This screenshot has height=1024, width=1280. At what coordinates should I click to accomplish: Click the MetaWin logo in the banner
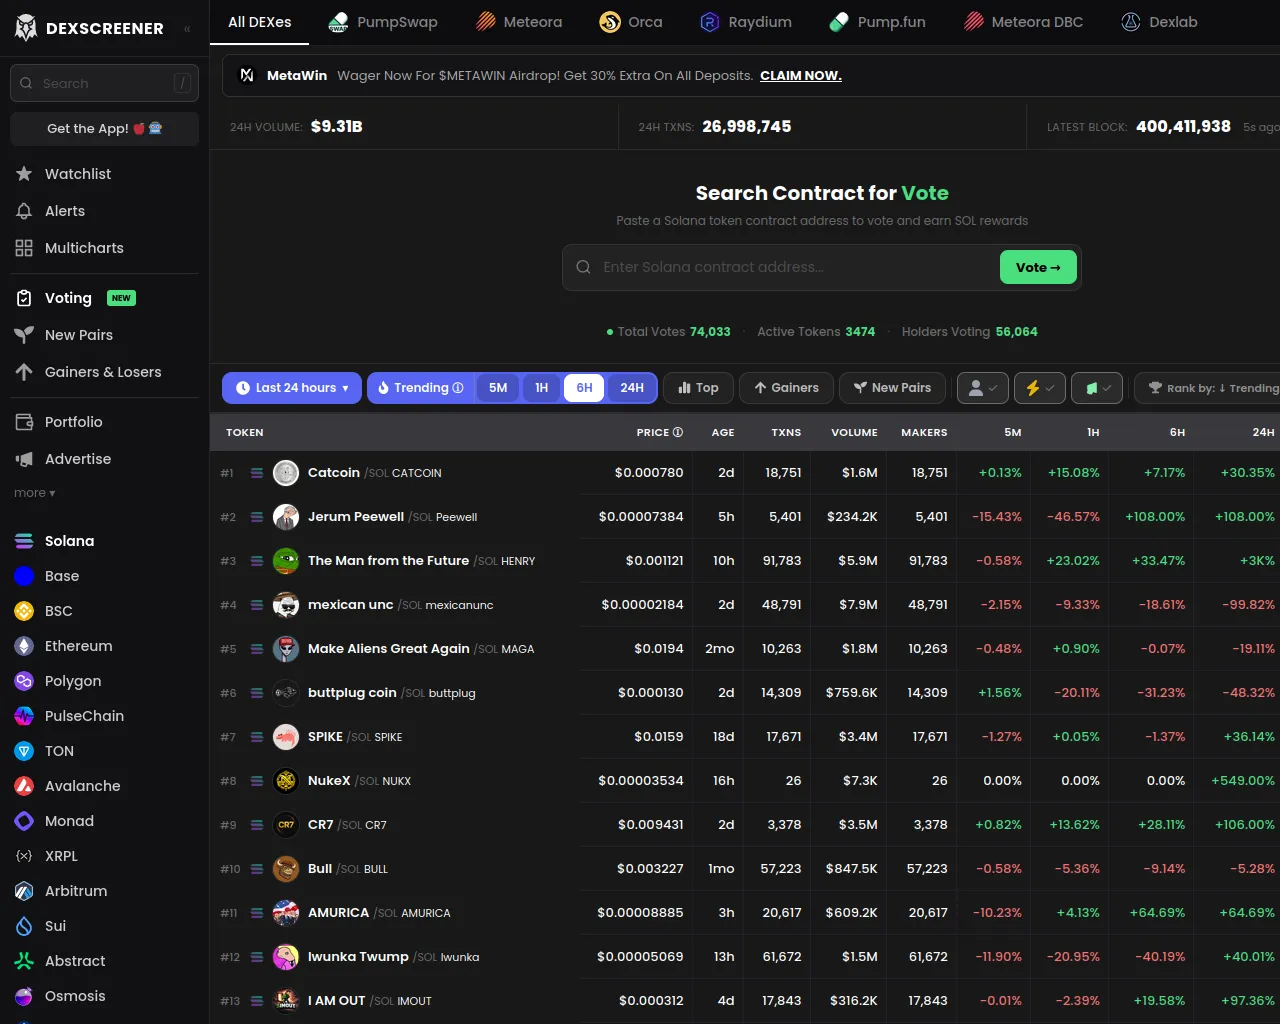point(247,75)
